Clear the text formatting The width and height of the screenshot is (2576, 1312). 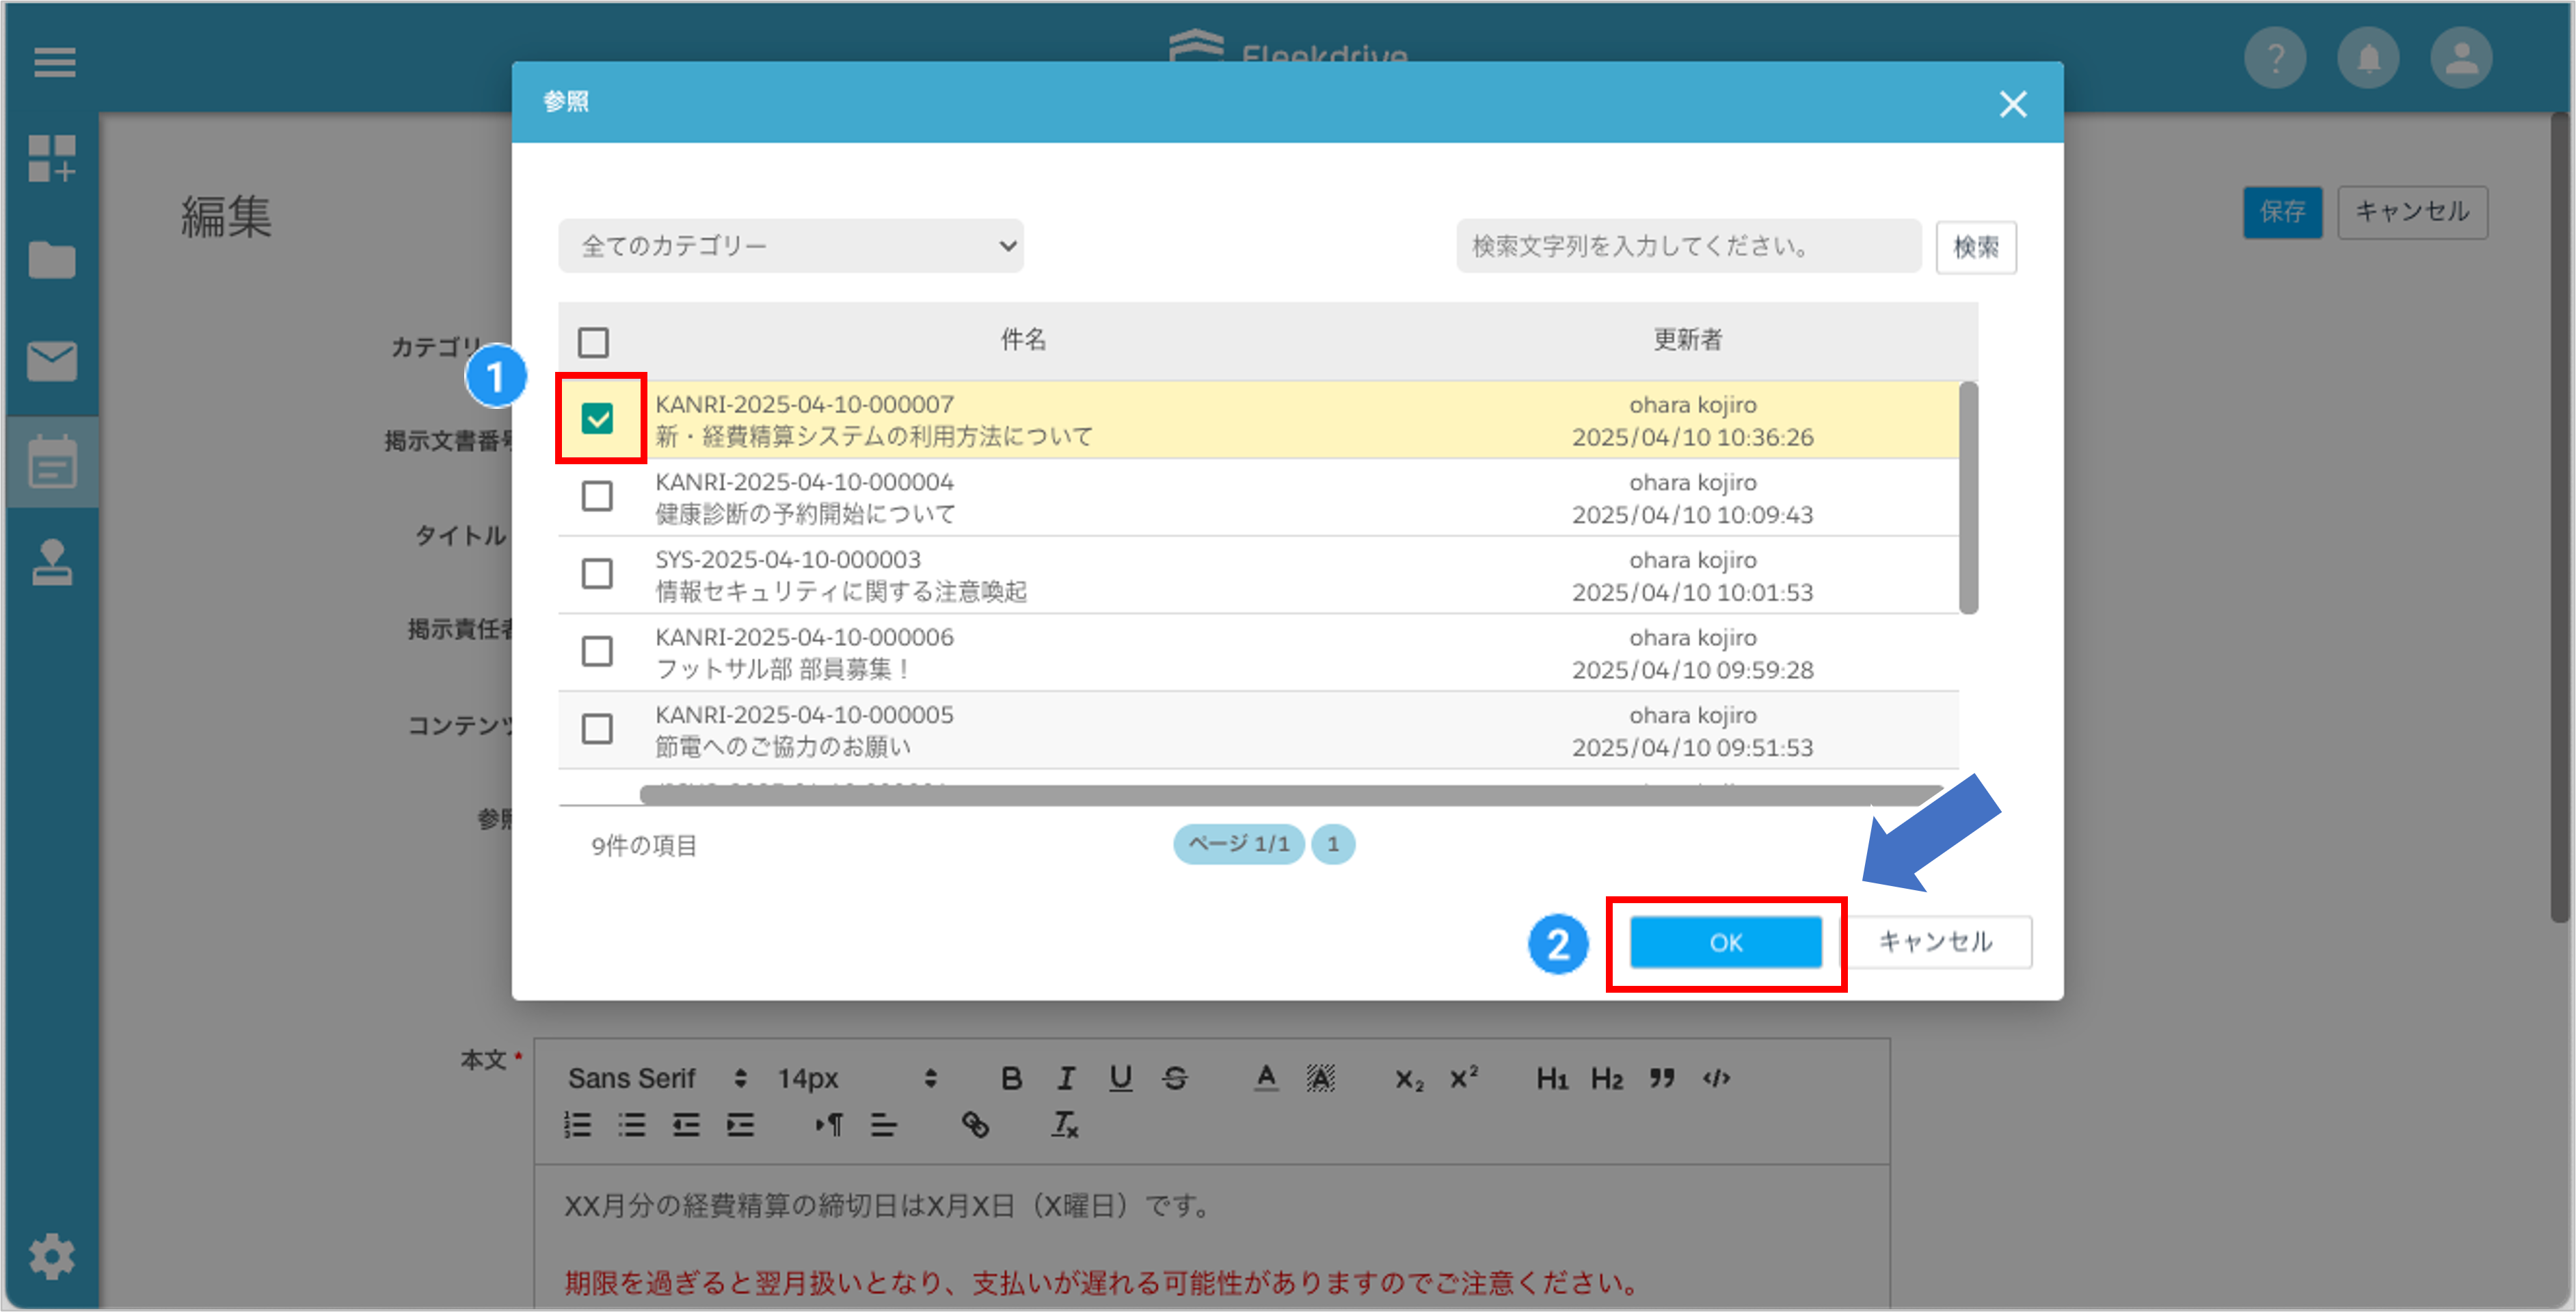[1065, 1125]
